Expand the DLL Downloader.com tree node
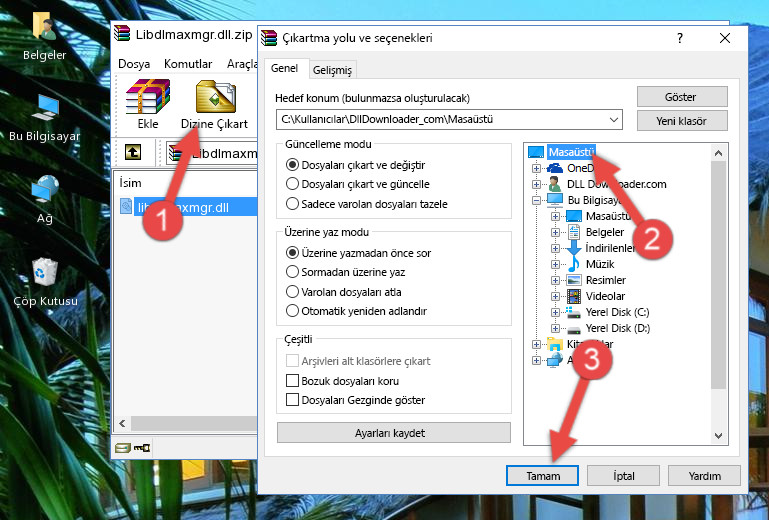Image resolution: width=769 pixels, height=520 pixels. [x=536, y=184]
